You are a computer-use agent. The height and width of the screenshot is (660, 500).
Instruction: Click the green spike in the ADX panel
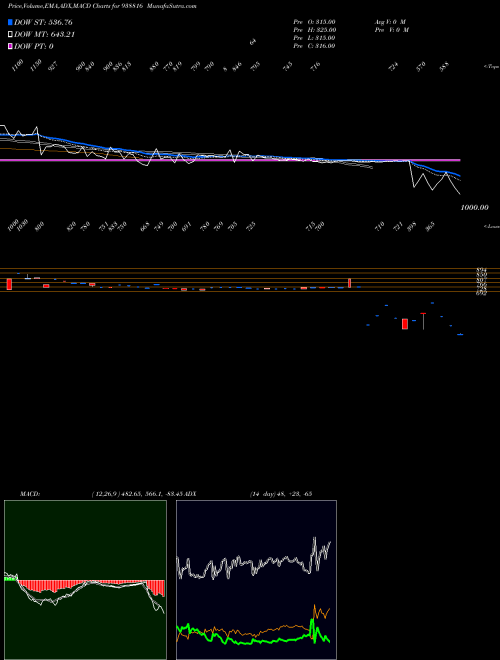pyautogui.click(x=312, y=624)
